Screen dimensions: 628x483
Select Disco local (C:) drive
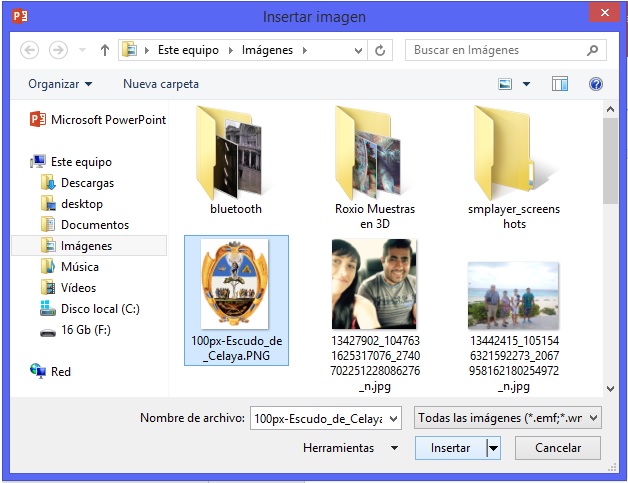pyautogui.click(x=99, y=309)
